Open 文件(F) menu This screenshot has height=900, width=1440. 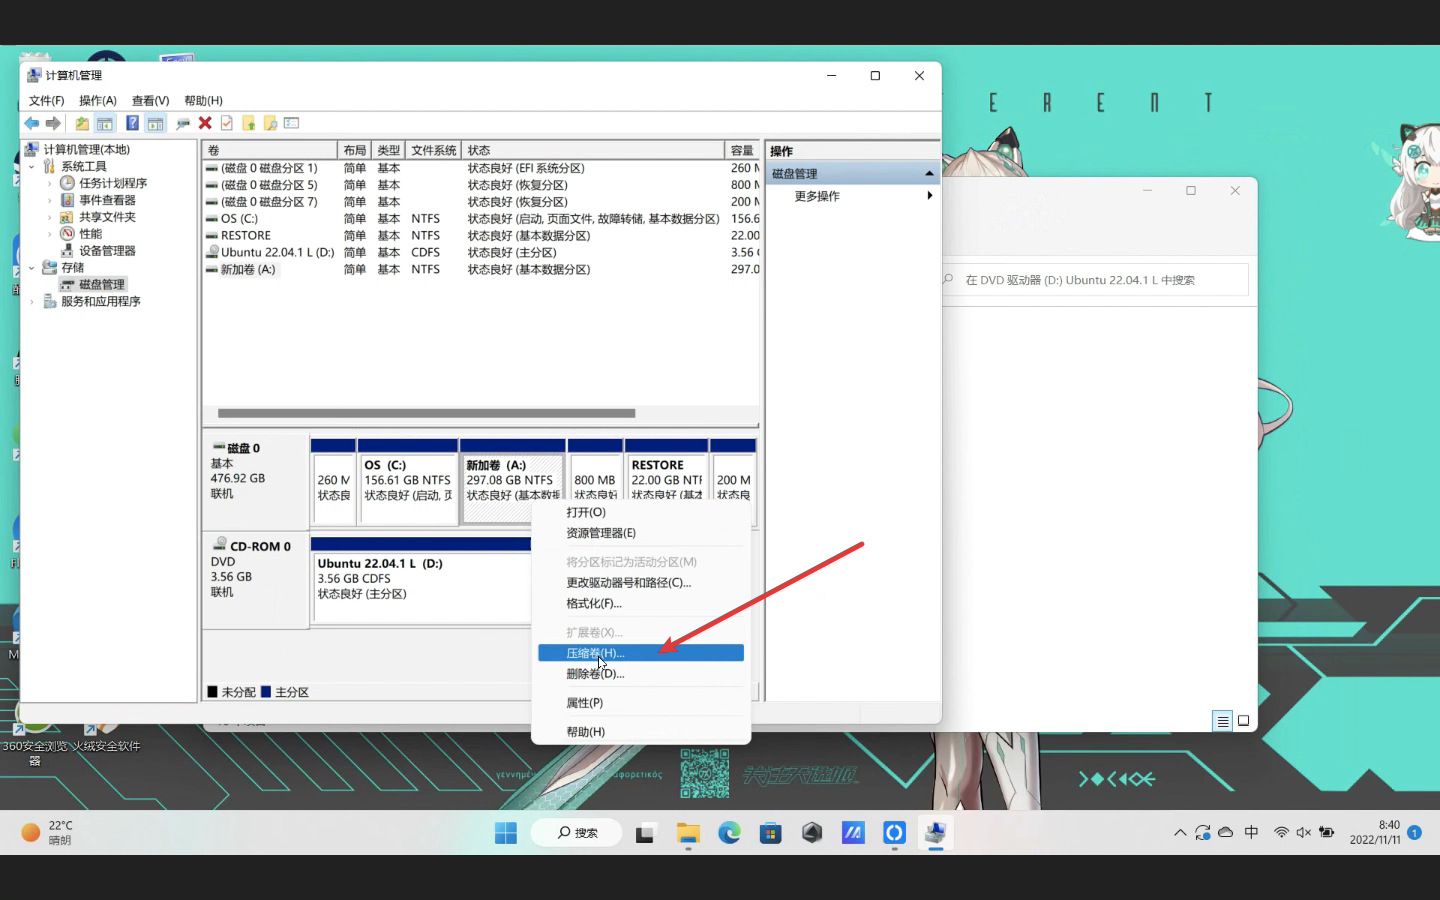click(x=46, y=101)
